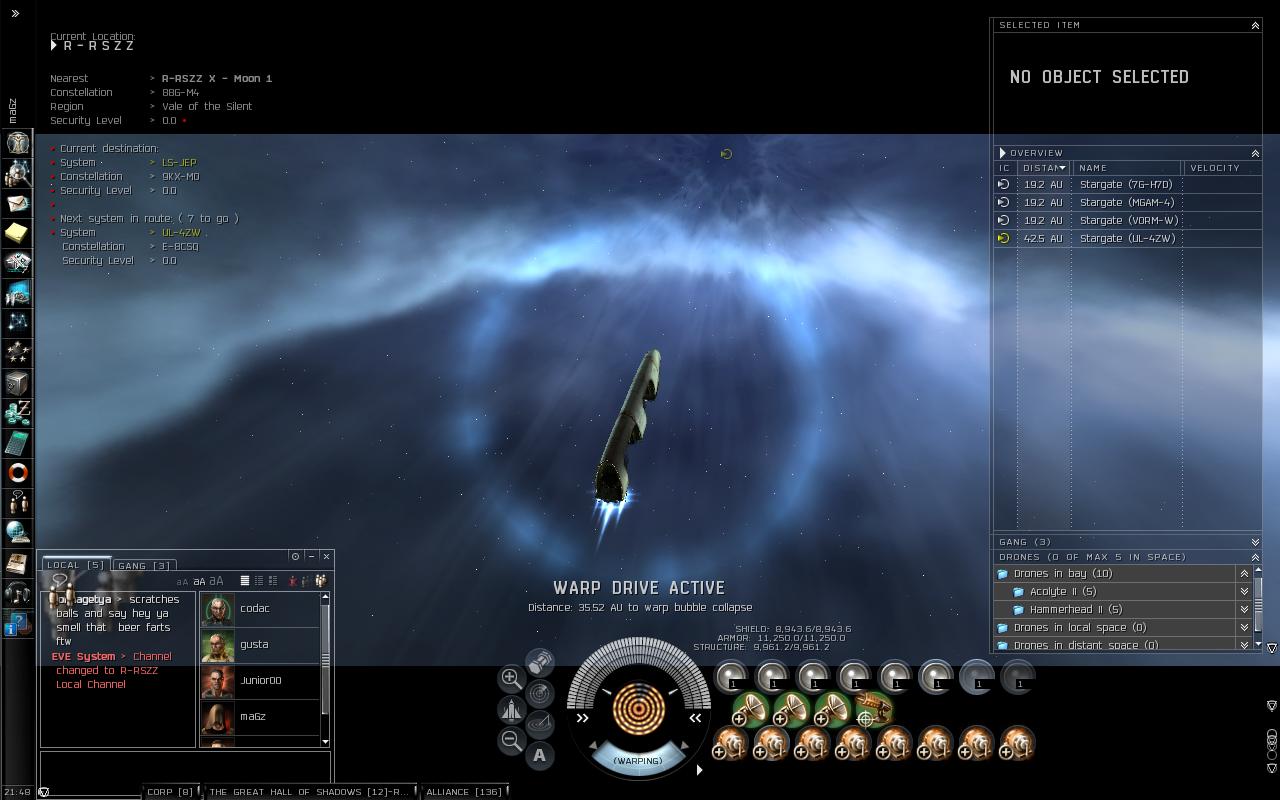Open the Alliance chat tab

pos(464,792)
